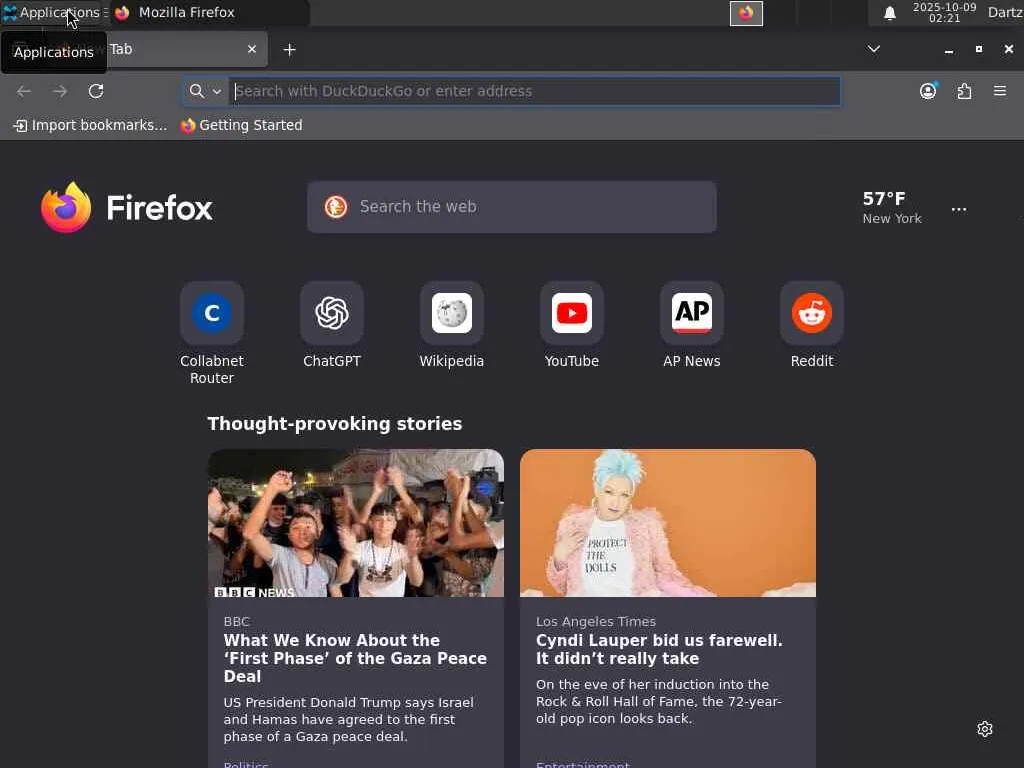Open the New York weather widget
Image resolution: width=1024 pixels, height=768 pixels.
[x=891, y=208]
